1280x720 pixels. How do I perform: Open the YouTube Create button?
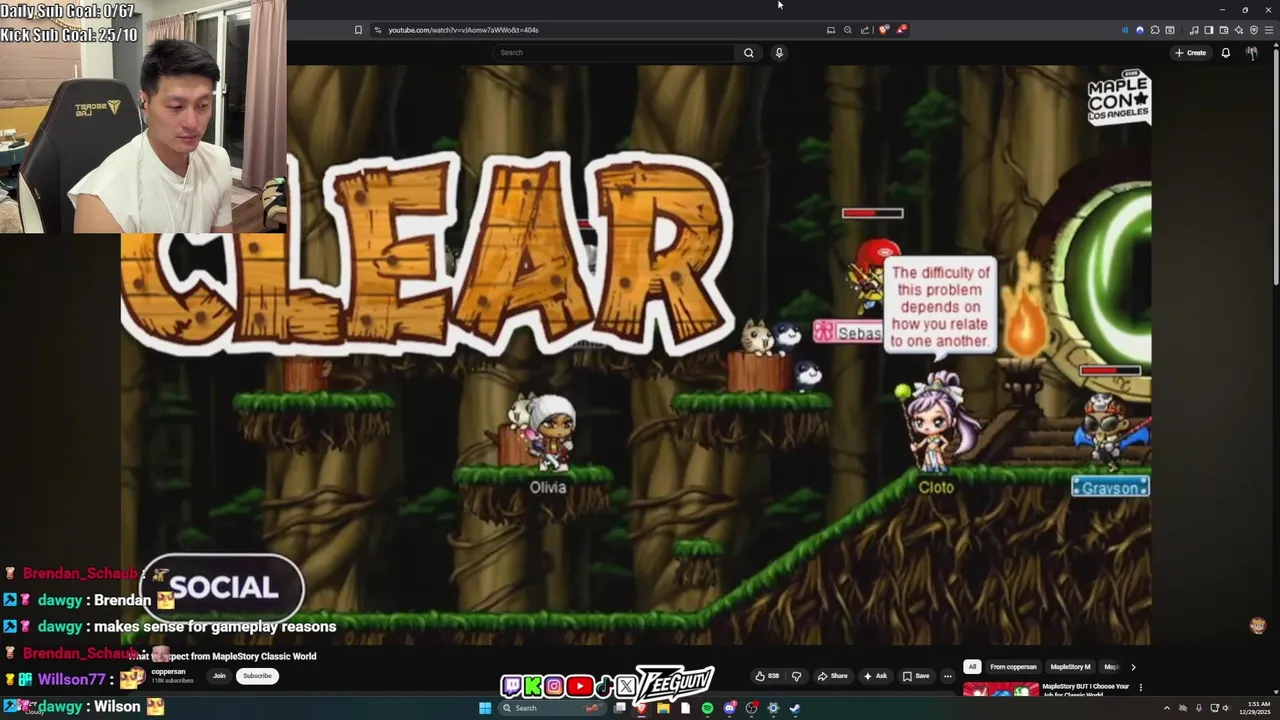coord(1191,53)
